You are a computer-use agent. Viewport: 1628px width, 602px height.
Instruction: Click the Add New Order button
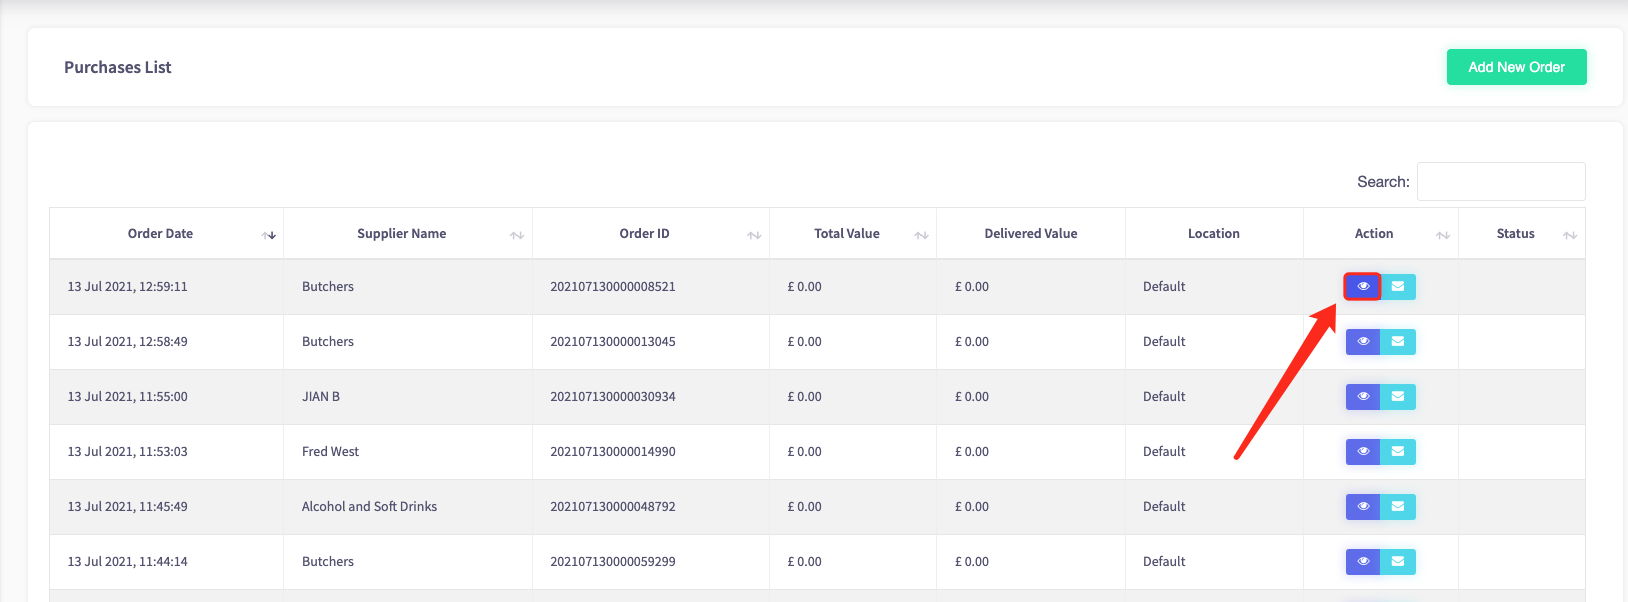1516,67
